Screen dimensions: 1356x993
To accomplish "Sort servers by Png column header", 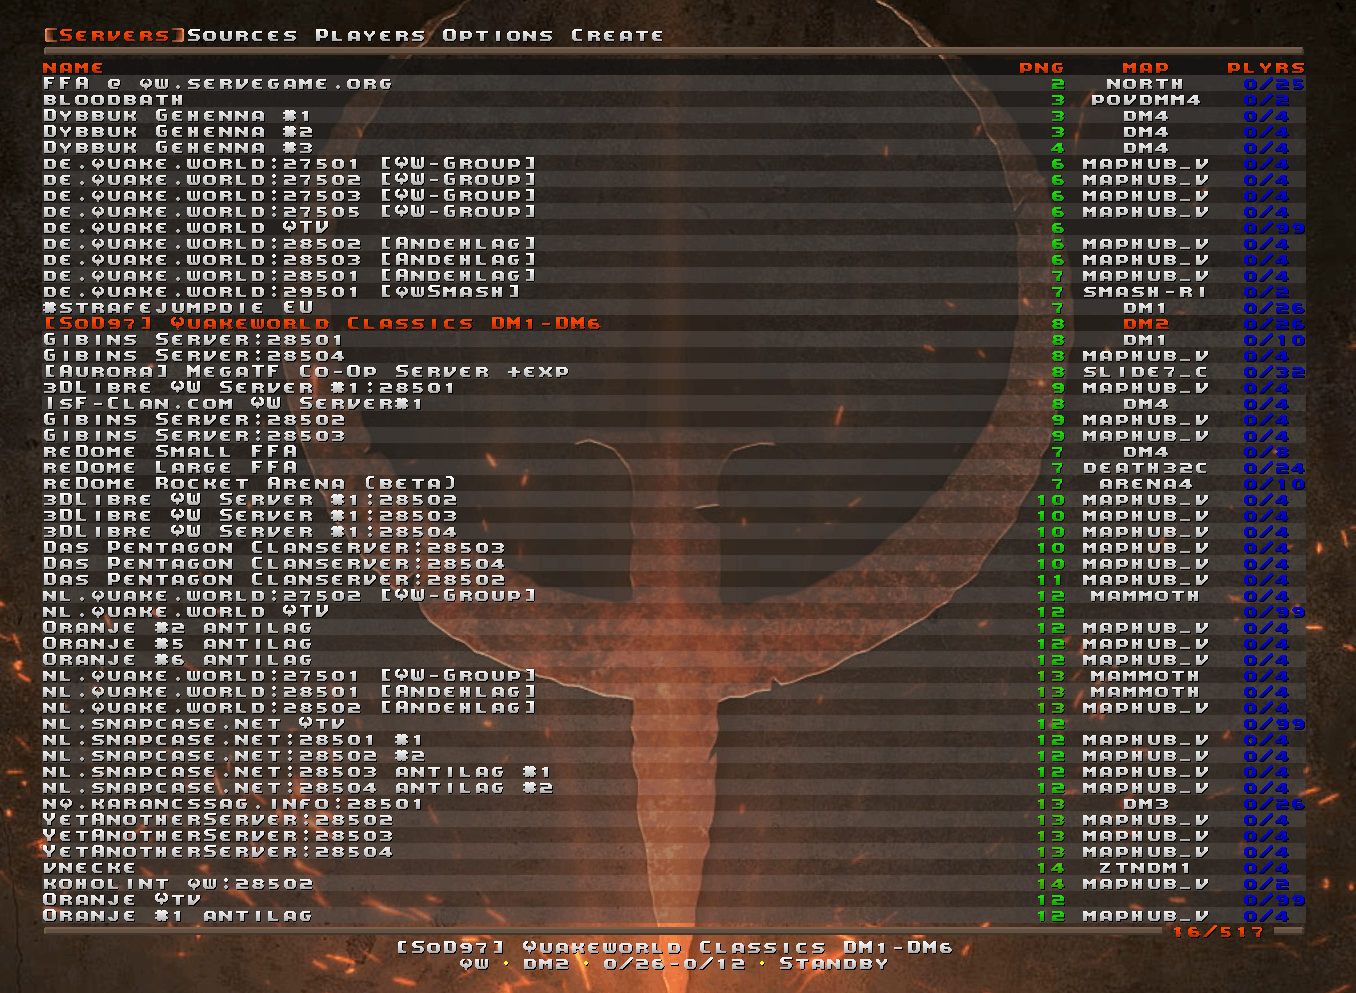I will pyautogui.click(x=1041, y=68).
